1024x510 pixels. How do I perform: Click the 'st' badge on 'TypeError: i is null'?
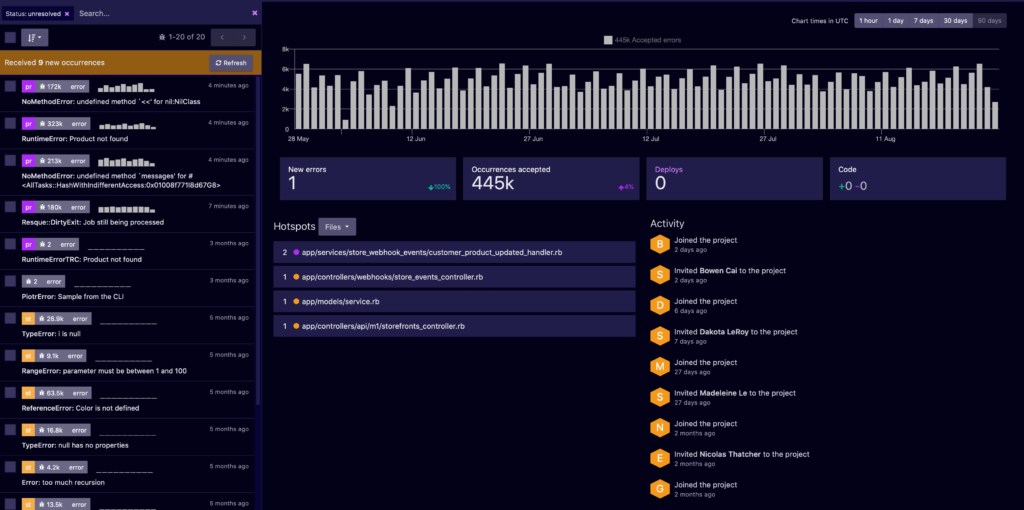pyautogui.click(x=28, y=319)
